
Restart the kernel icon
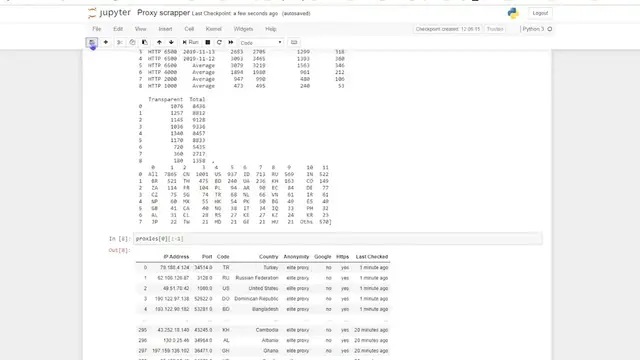click(x=219, y=42)
